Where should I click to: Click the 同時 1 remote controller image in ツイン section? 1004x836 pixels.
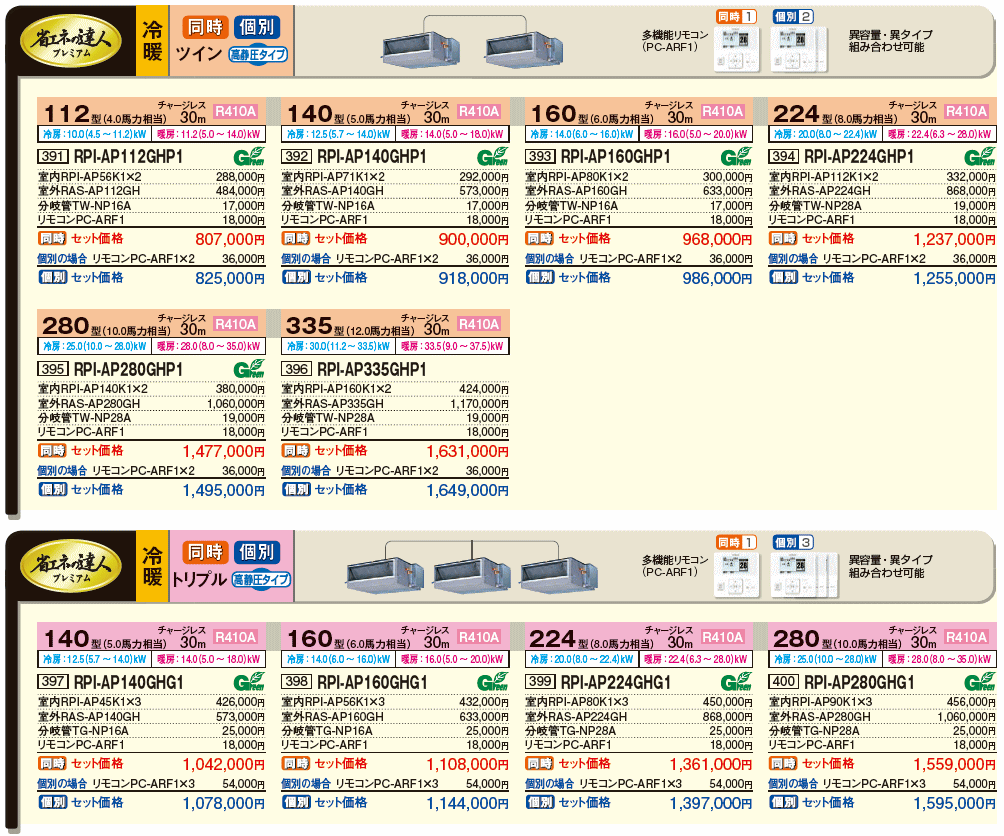737,49
